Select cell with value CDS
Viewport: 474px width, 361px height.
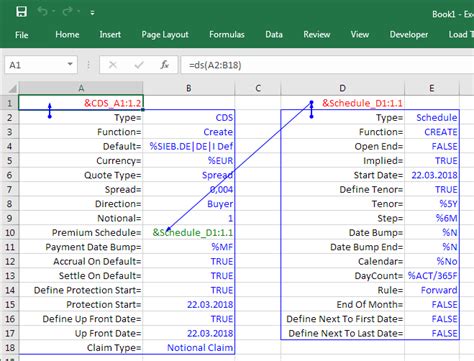coord(189,117)
